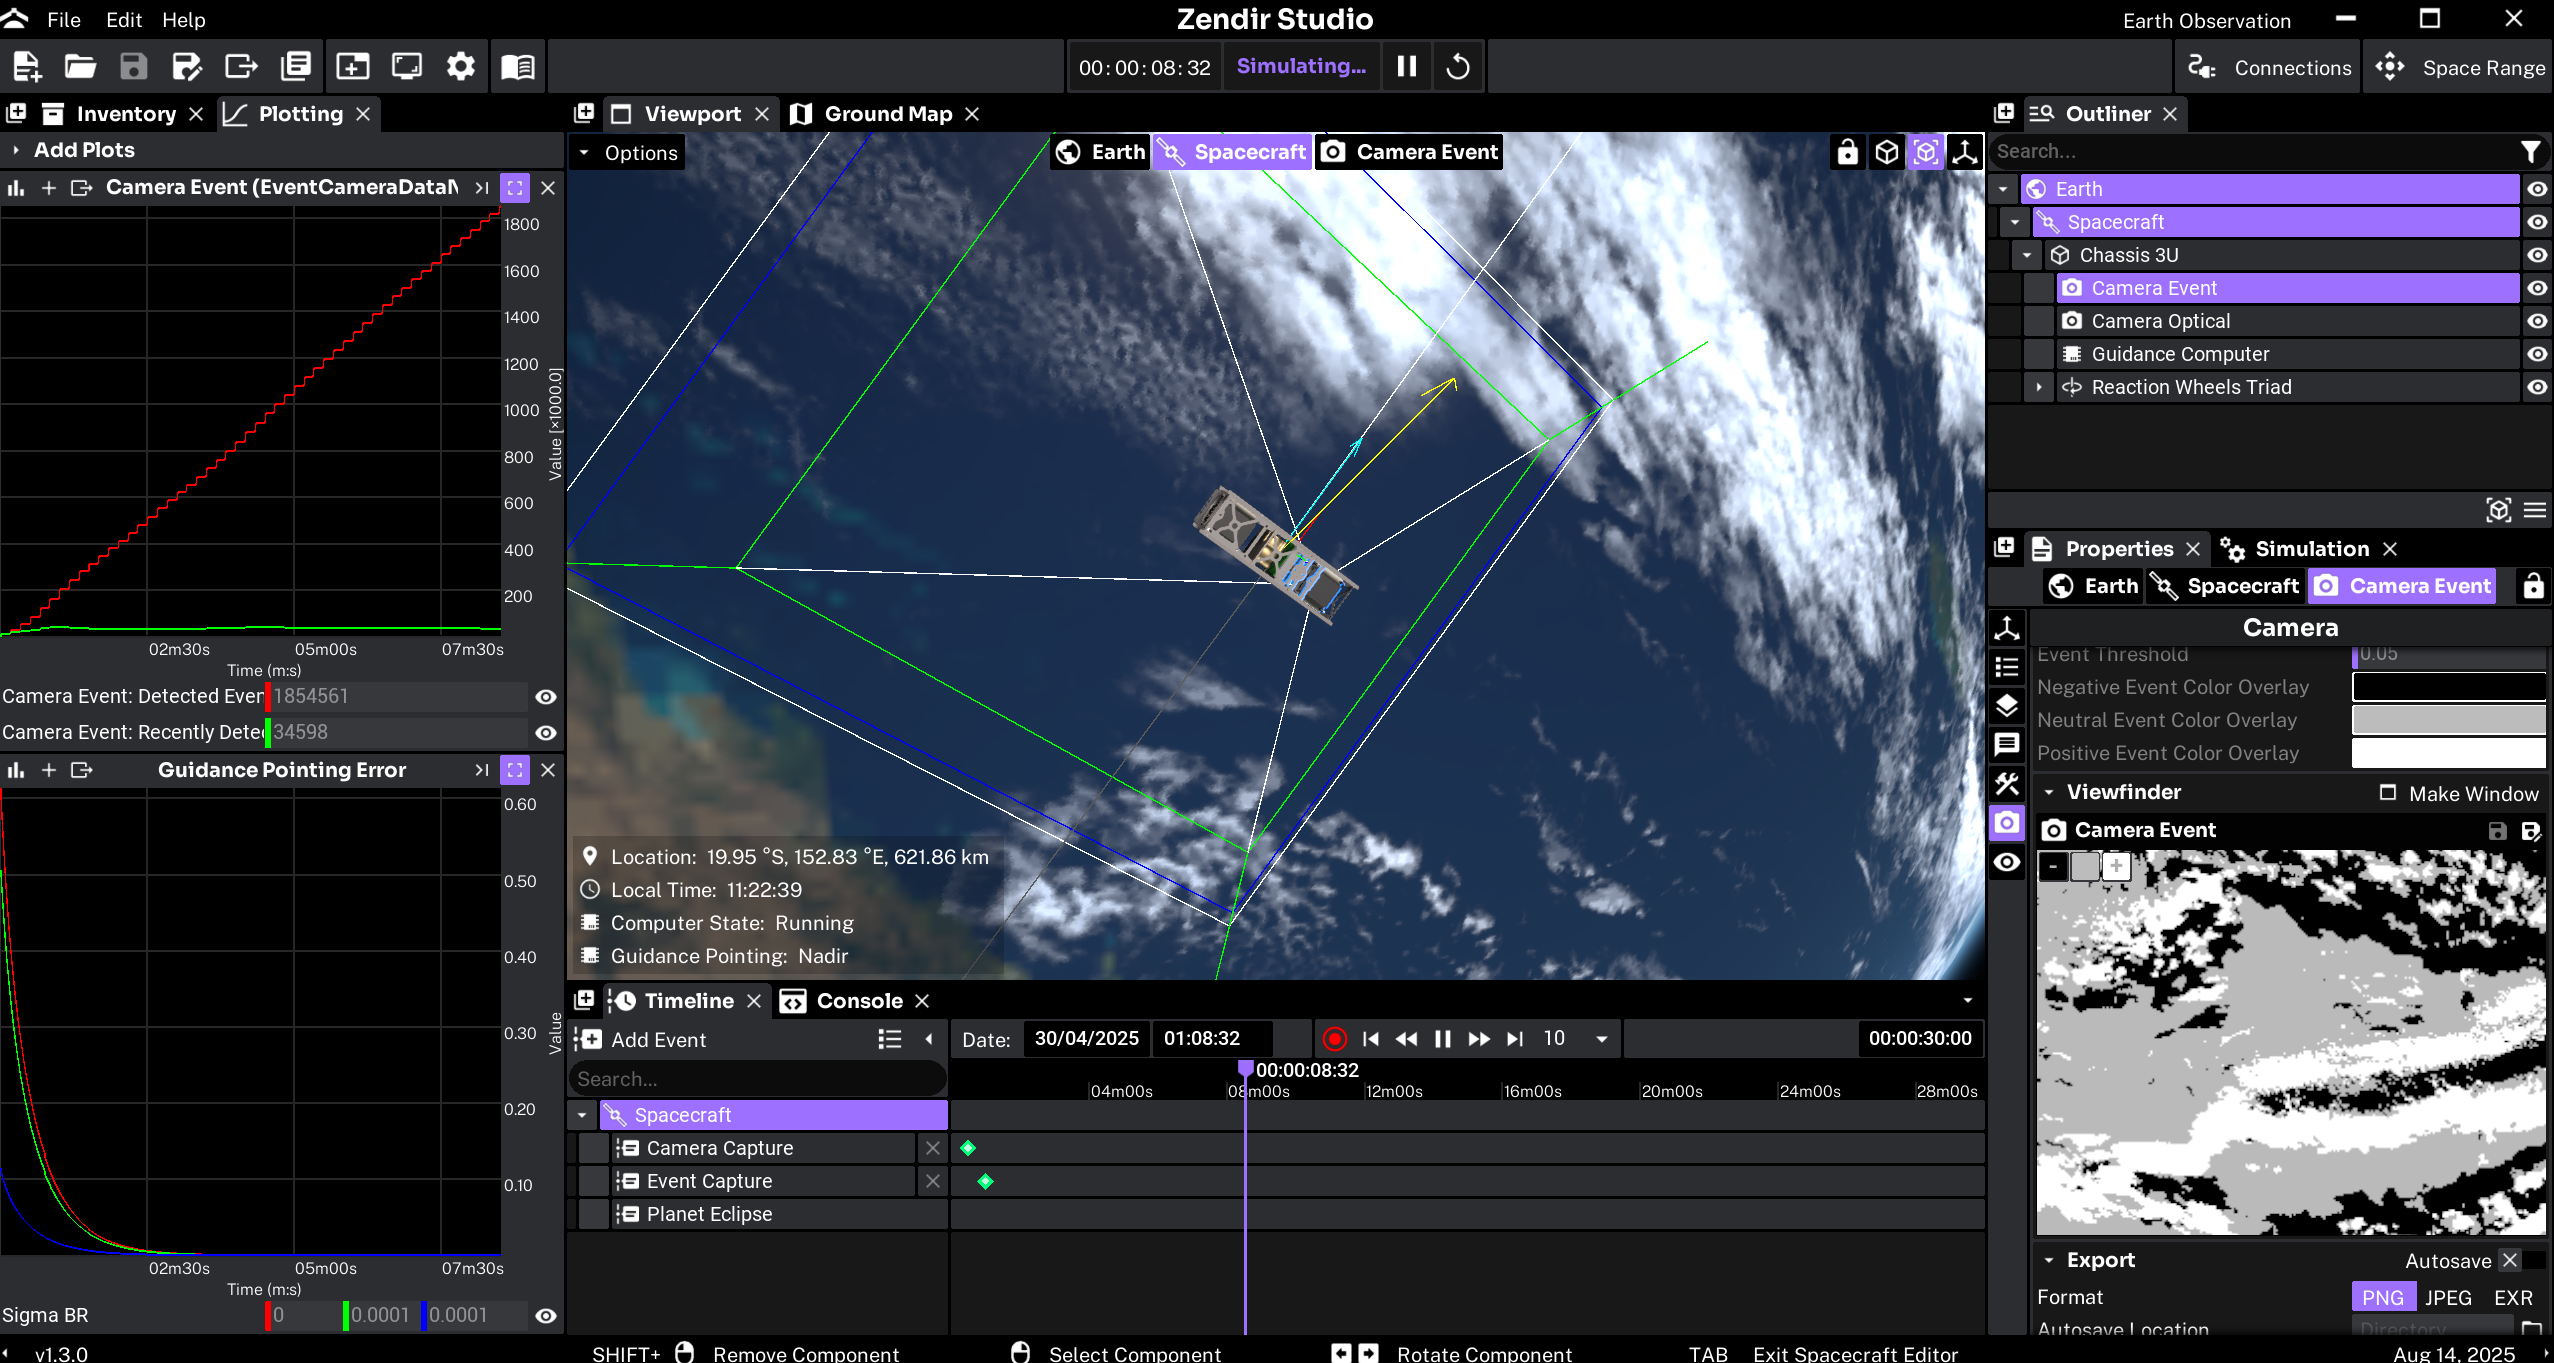The image size is (2554, 1363).
Task: Switch to the Ground Map tab
Action: coord(887,114)
